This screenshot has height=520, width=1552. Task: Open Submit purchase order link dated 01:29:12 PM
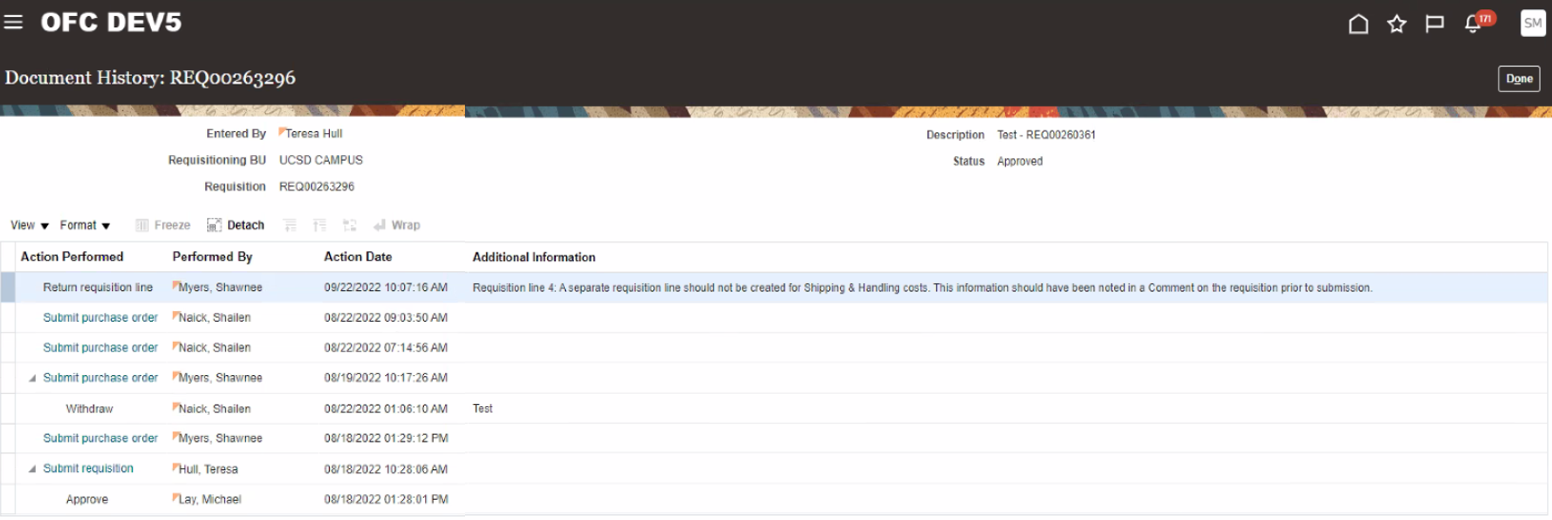100,438
